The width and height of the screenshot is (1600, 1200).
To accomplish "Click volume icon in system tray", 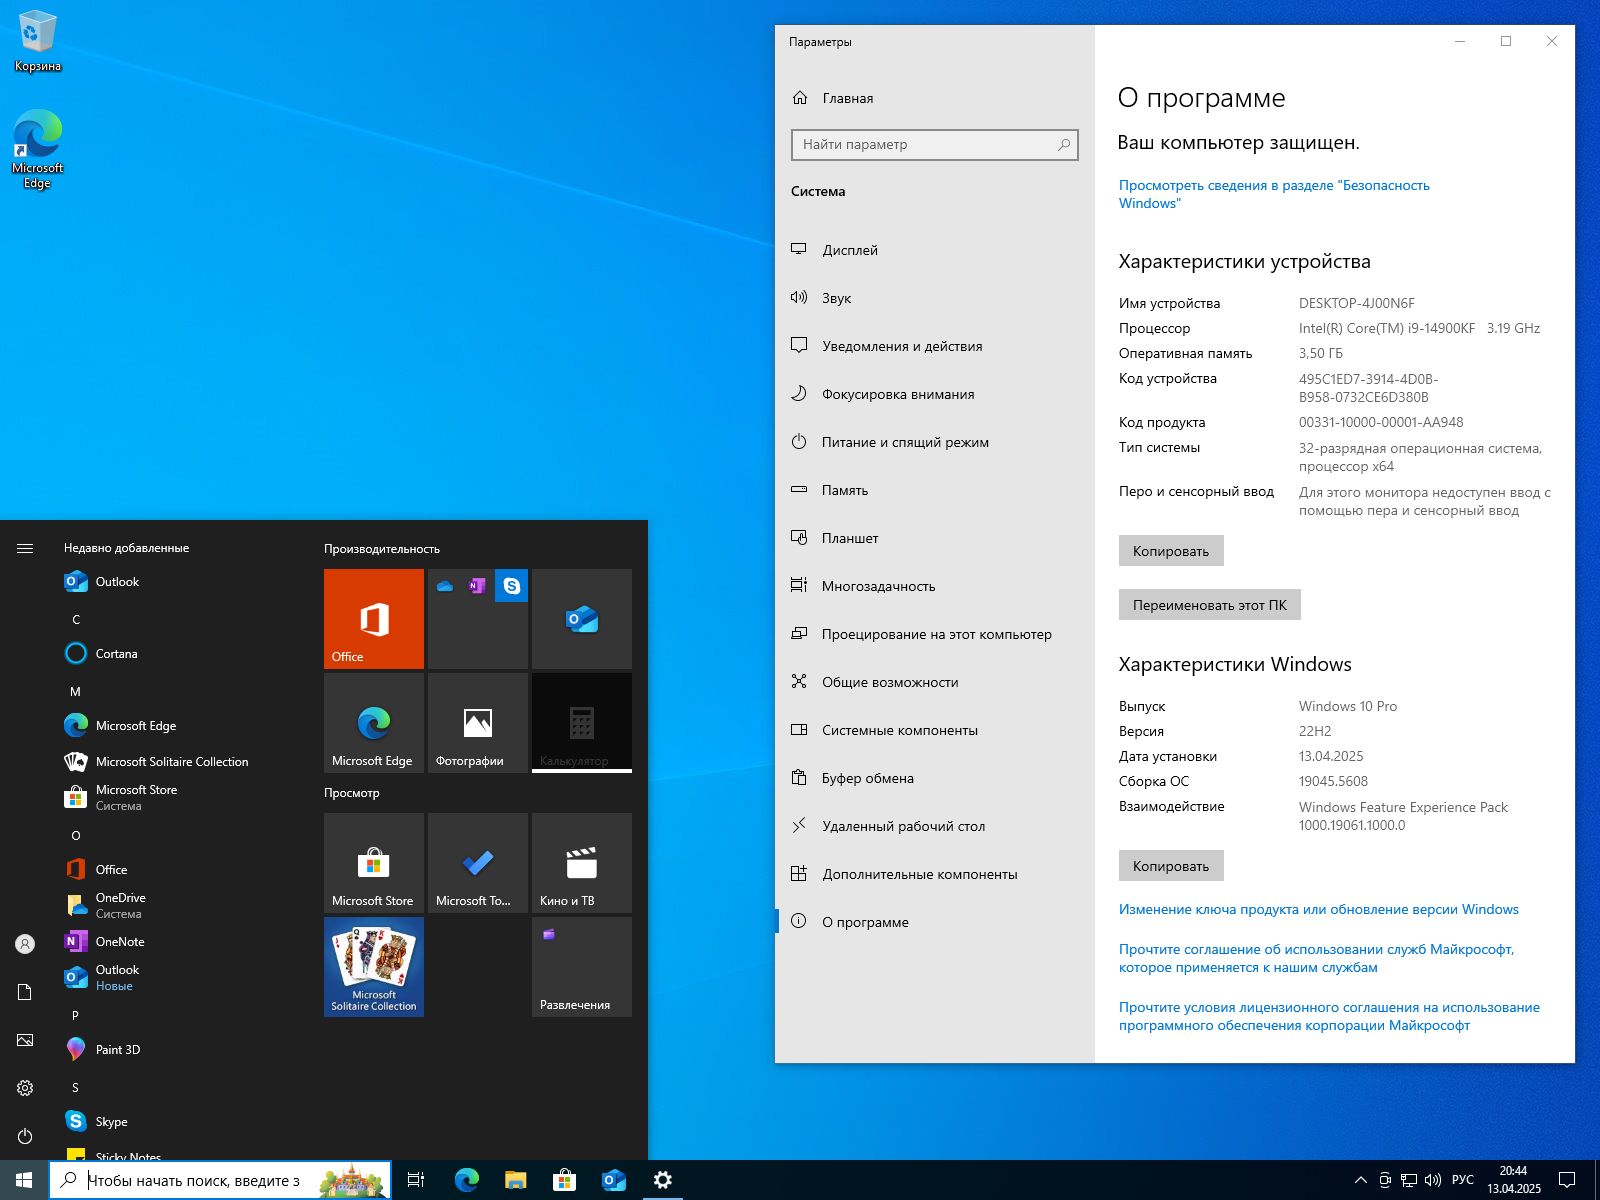I will click(x=1432, y=1180).
